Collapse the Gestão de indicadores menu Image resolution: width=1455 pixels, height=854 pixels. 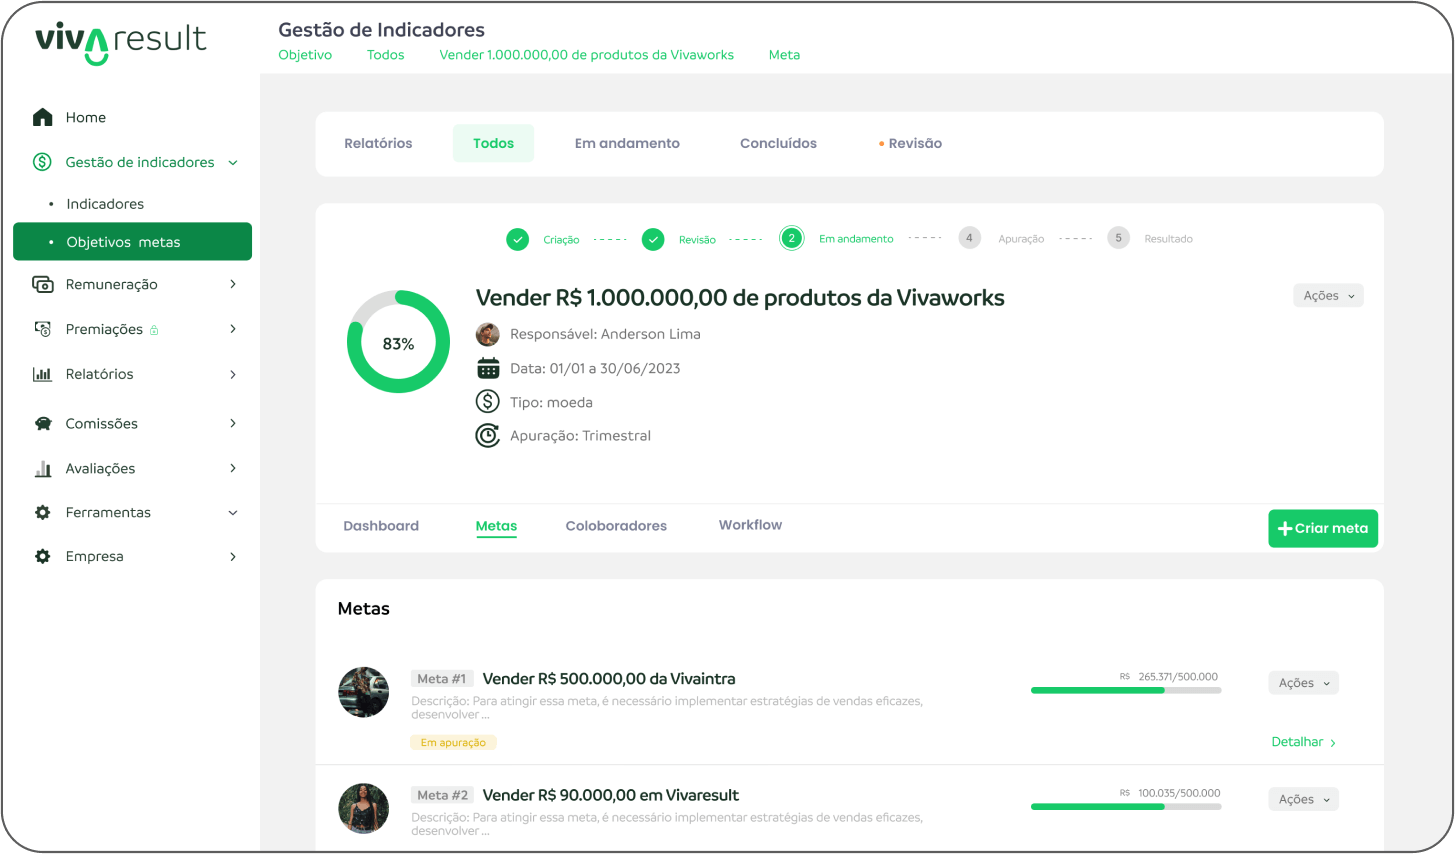tap(233, 163)
